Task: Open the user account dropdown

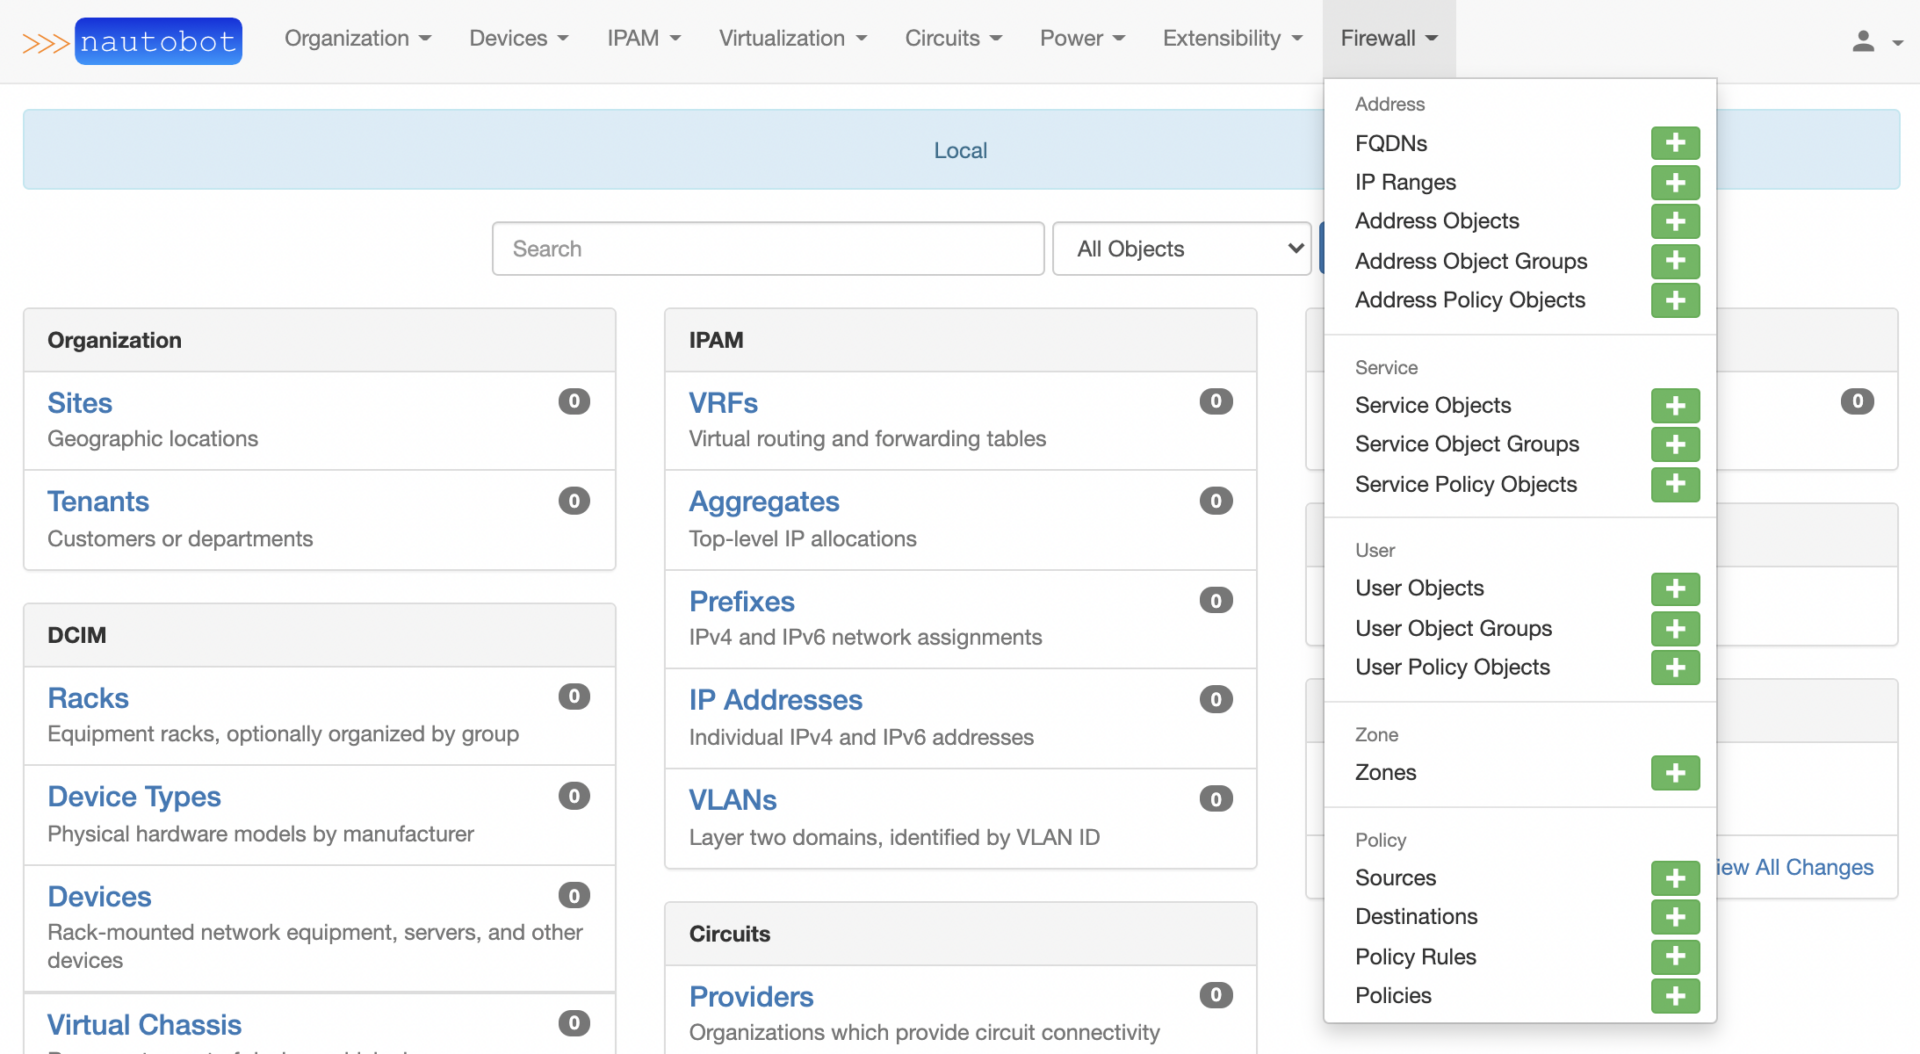Action: (x=1872, y=40)
